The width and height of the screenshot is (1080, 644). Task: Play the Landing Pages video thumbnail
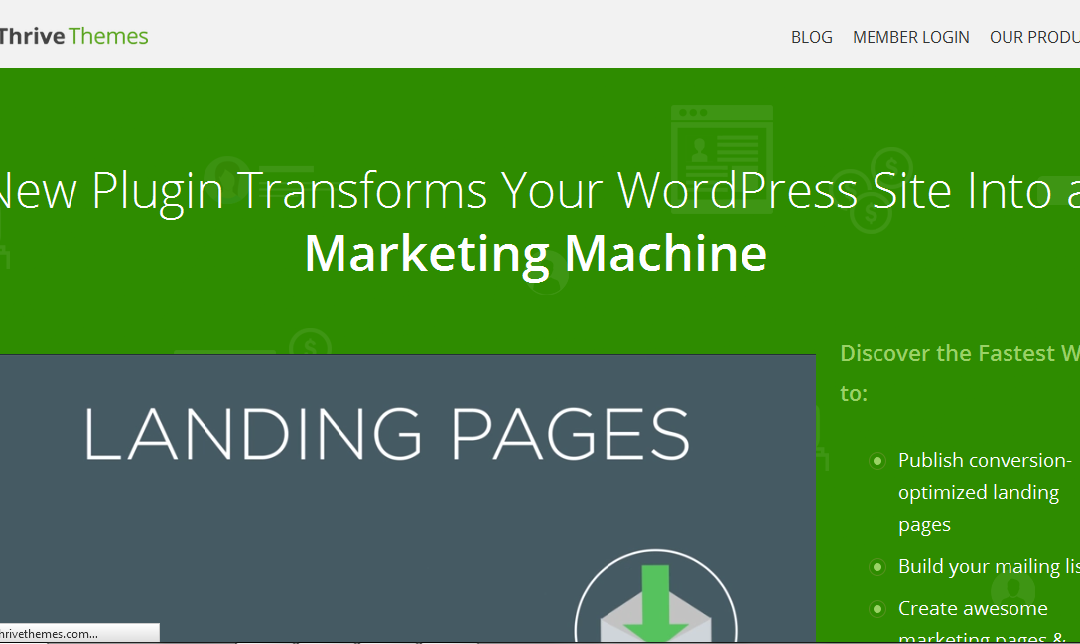(x=408, y=499)
